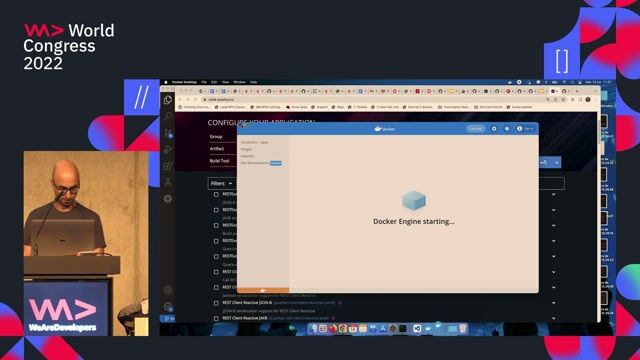Click Docker whale icon in menu bar
This screenshot has width=640, height=360.
510,82
